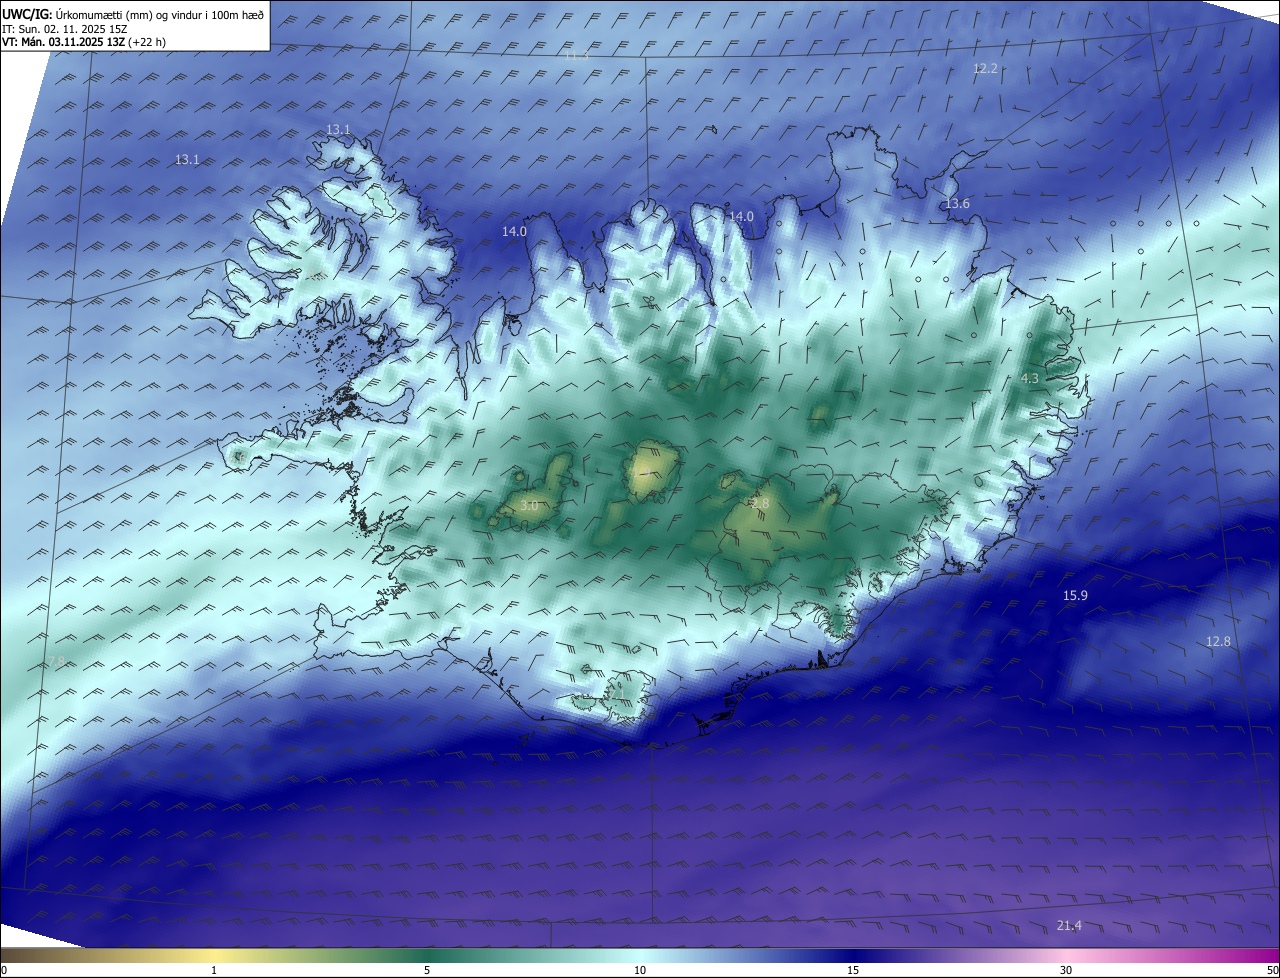The image size is (1280, 978).
Task: Click the 13.6 value label
Action: pos(957,203)
